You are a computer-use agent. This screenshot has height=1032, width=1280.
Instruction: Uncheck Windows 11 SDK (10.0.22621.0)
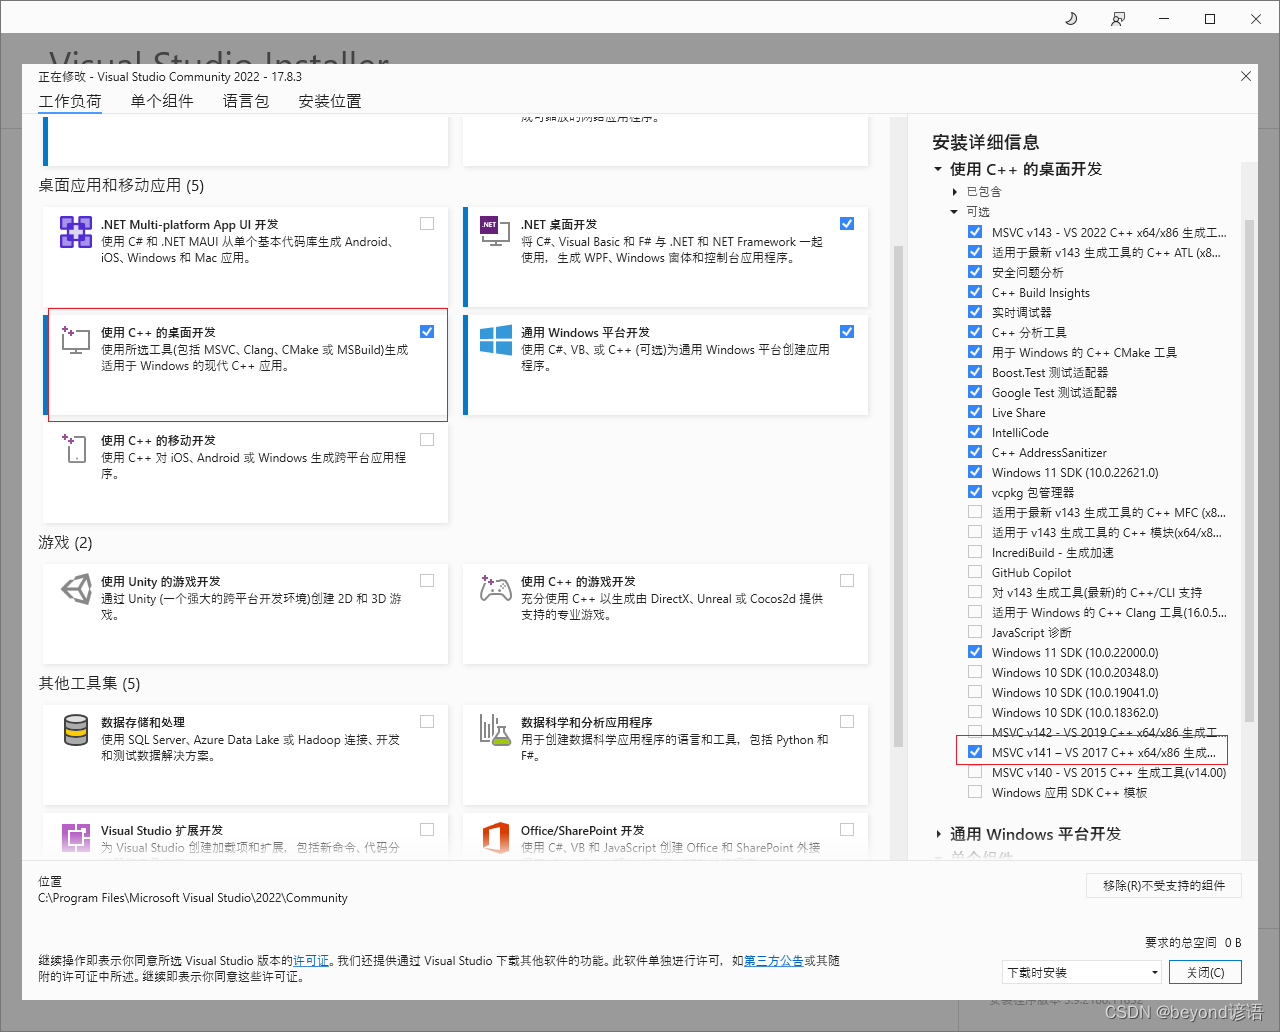tap(975, 472)
